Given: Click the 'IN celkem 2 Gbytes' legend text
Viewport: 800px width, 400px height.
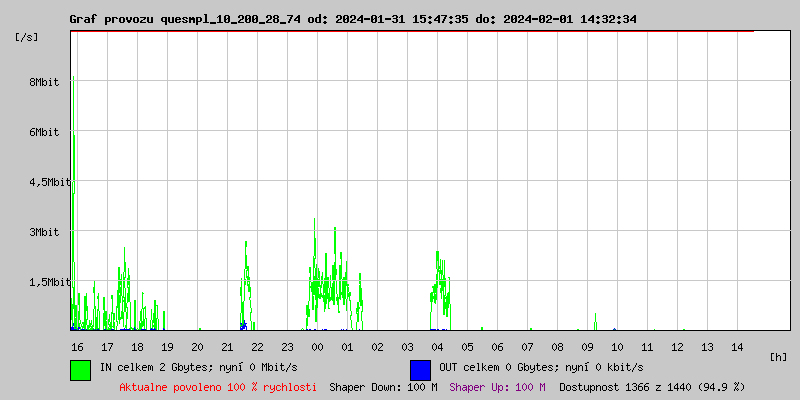Looking at the screenshot, I should coord(198,367).
